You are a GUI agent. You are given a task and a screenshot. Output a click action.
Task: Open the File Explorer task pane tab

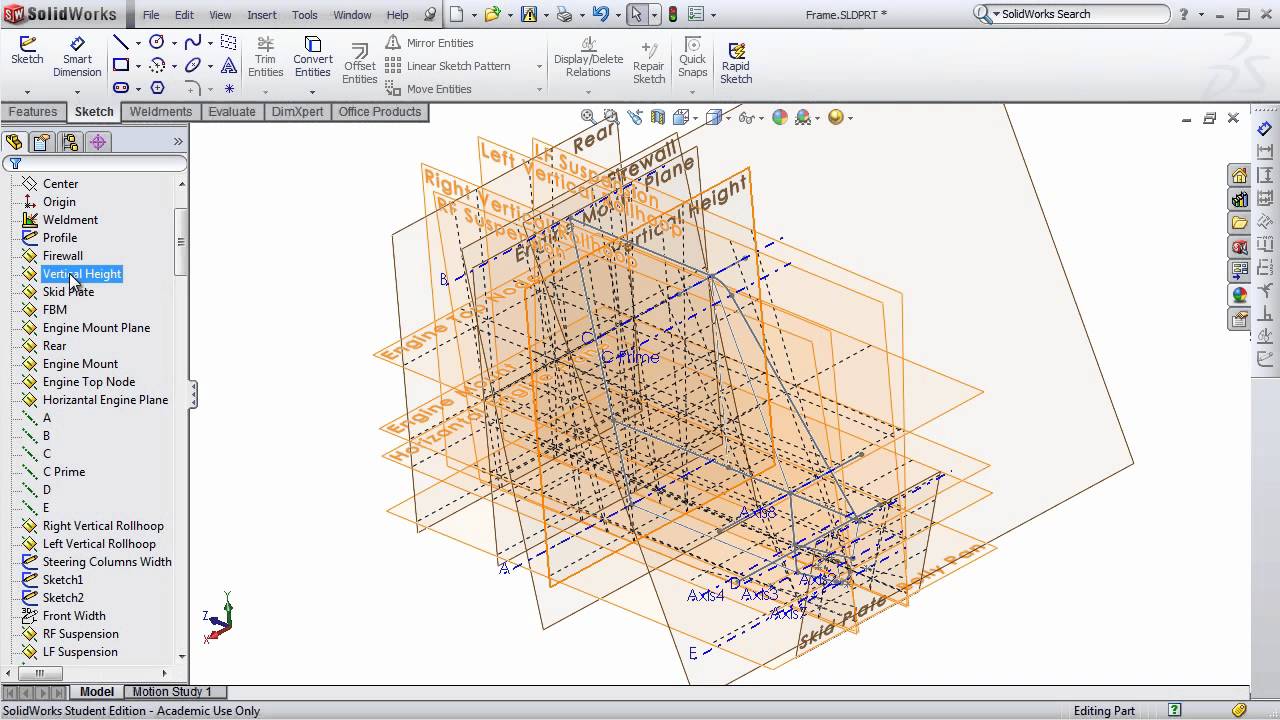click(1240, 223)
